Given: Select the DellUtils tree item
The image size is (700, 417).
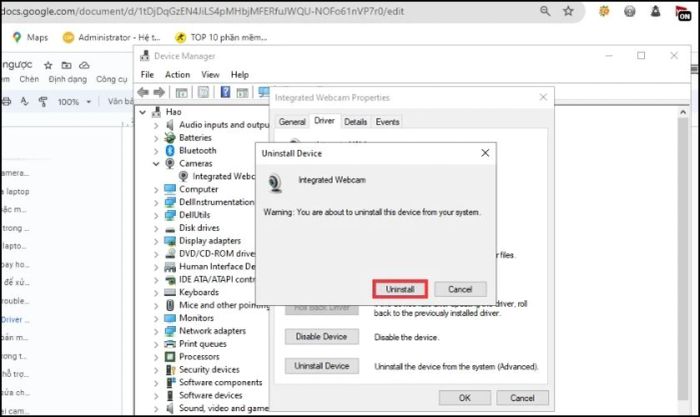Looking at the screenshot, I should point(195,215).
